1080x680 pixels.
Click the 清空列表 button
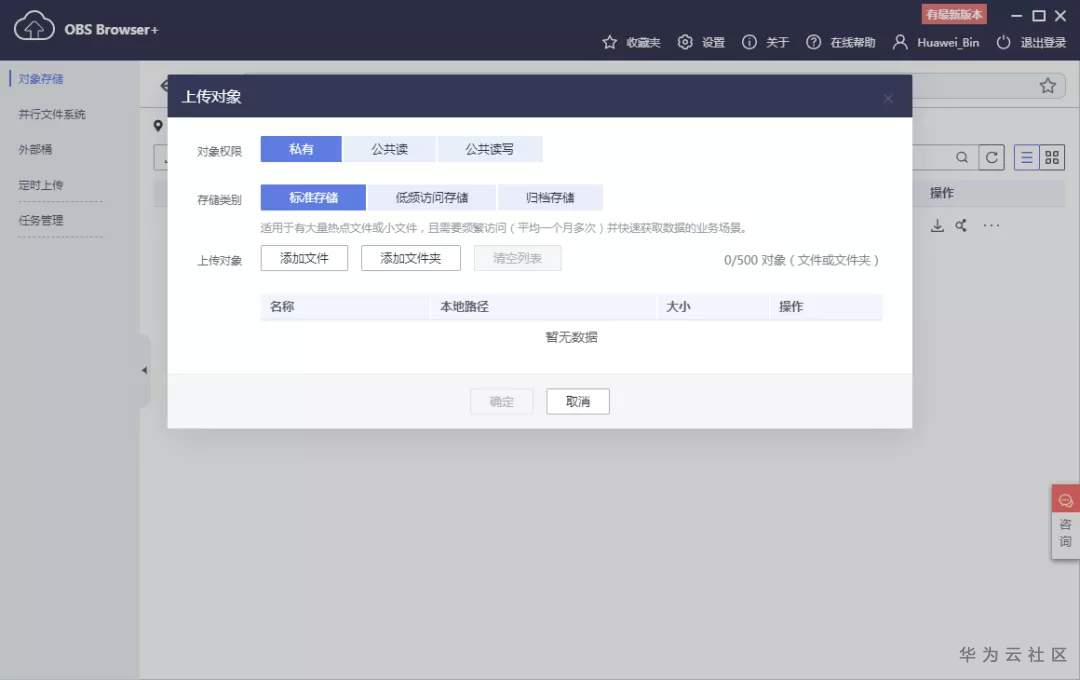[517, 258]
